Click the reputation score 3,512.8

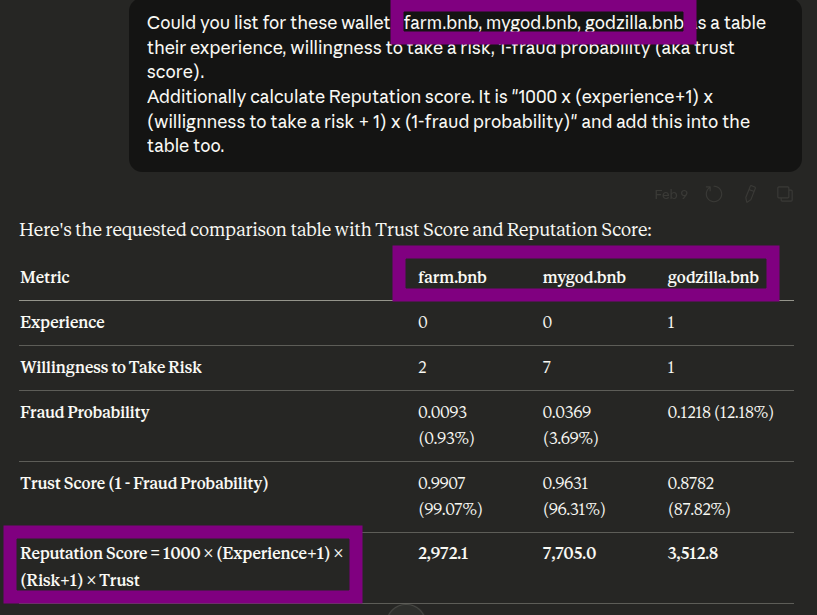point(692,554)
